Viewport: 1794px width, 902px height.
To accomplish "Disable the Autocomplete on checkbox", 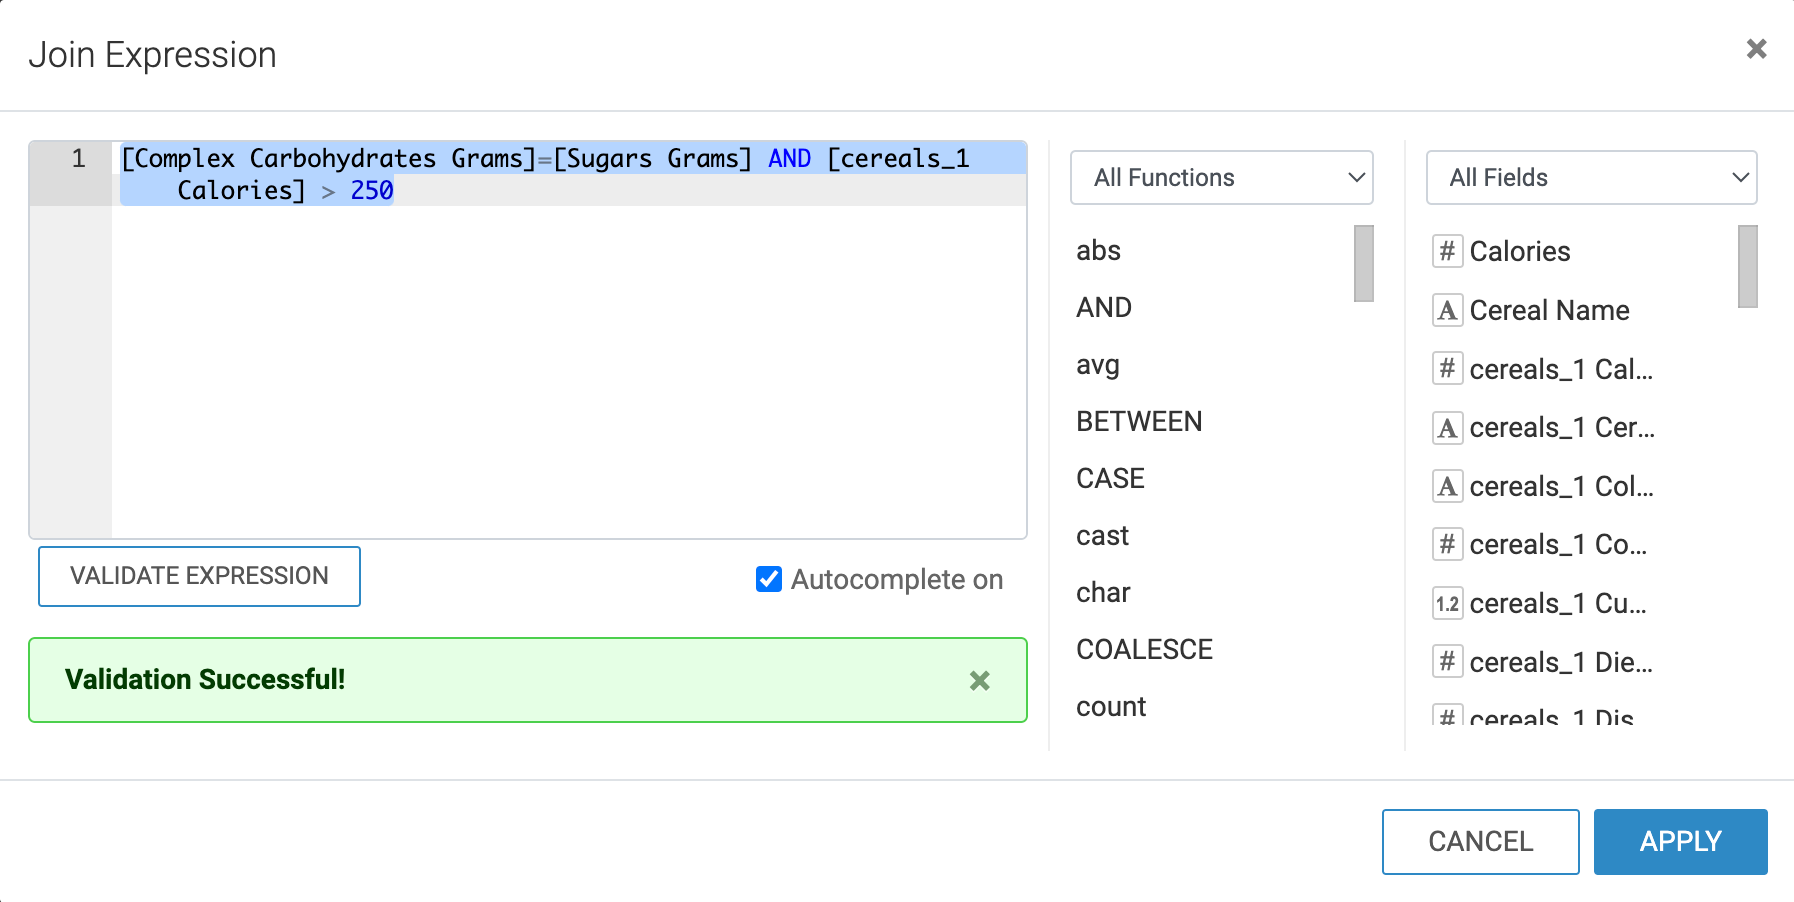I will (x=769, y=579).
